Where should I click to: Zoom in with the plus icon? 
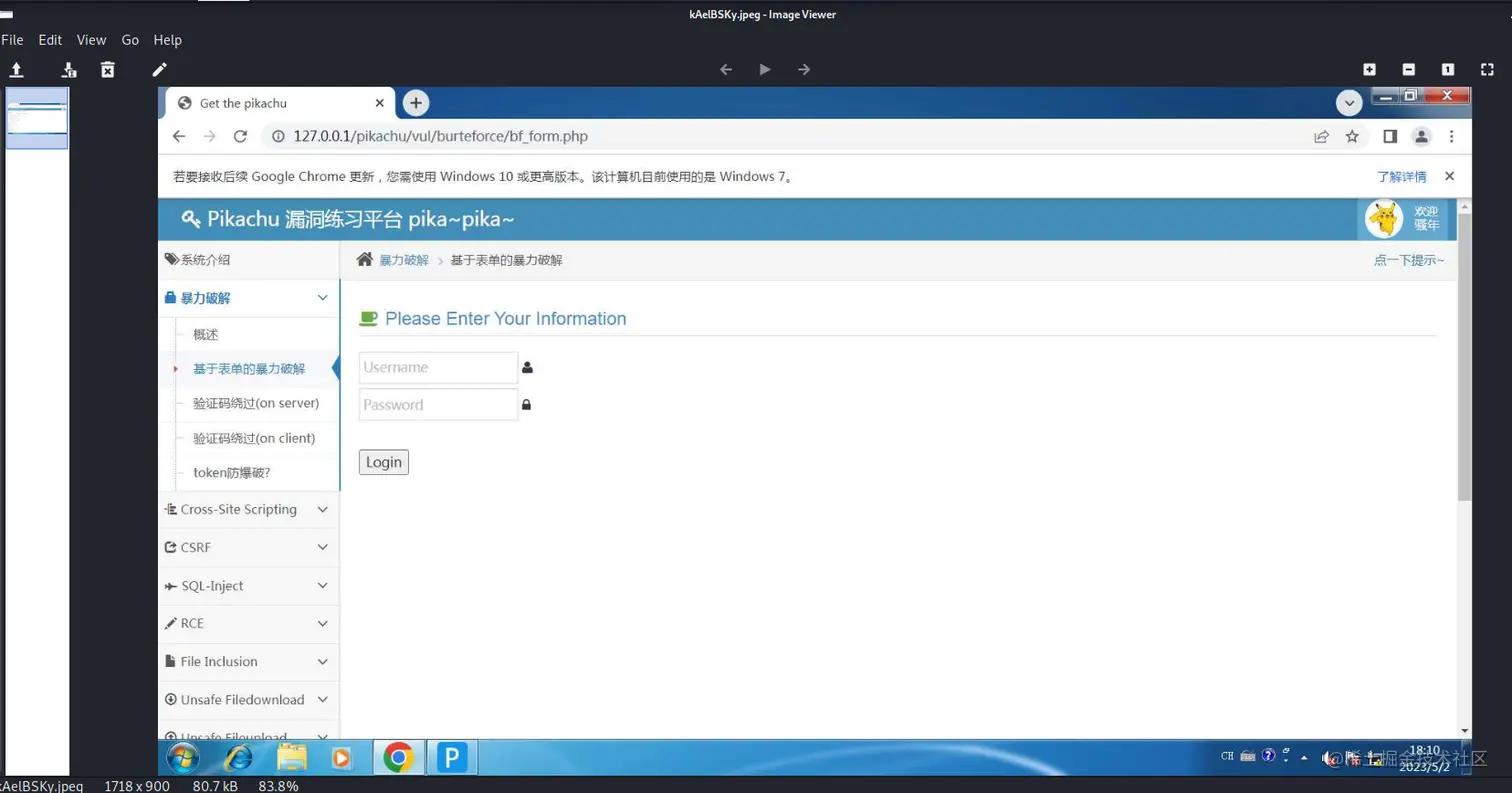1370,69
